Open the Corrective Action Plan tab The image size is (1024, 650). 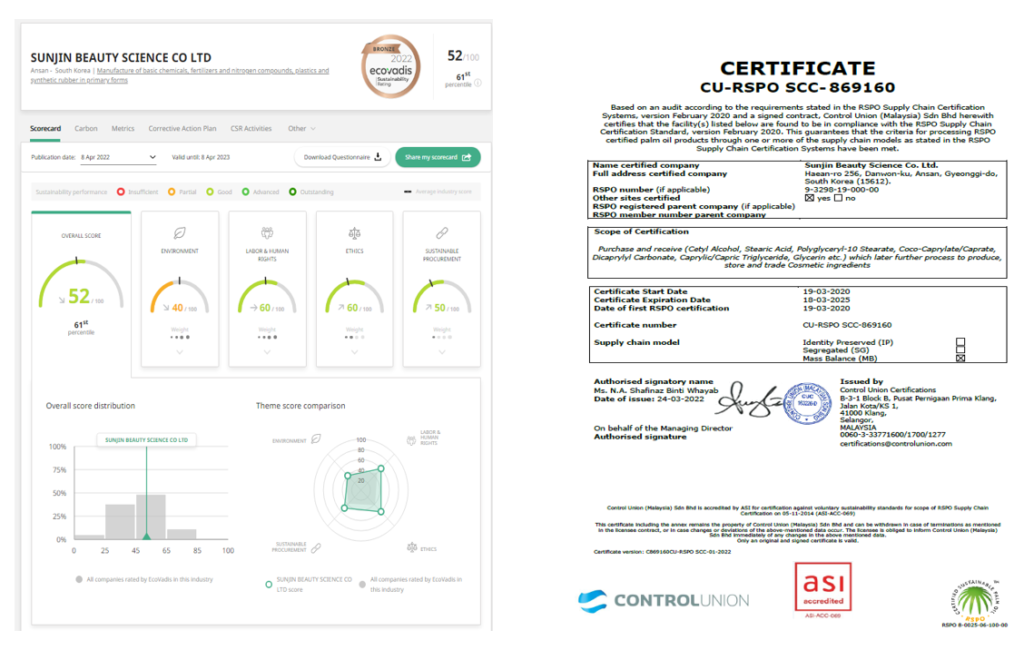[182, 128]
